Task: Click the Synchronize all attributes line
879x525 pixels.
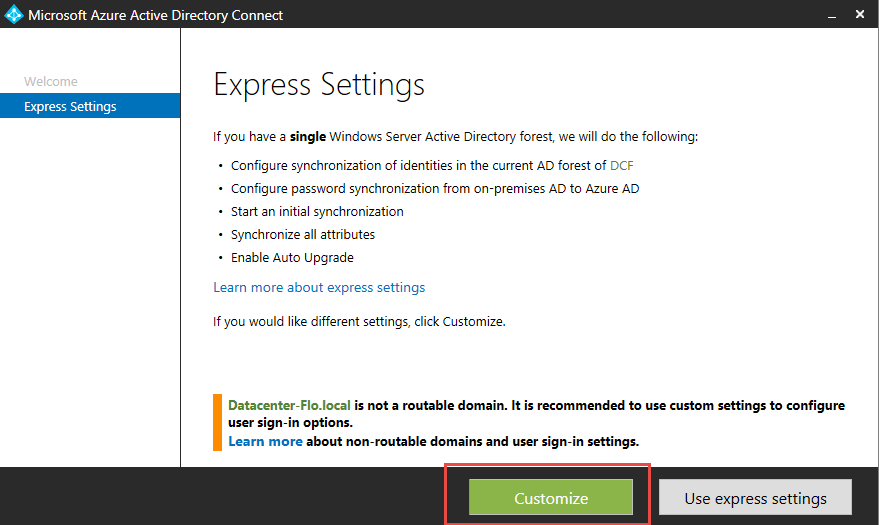Action: 303,235
